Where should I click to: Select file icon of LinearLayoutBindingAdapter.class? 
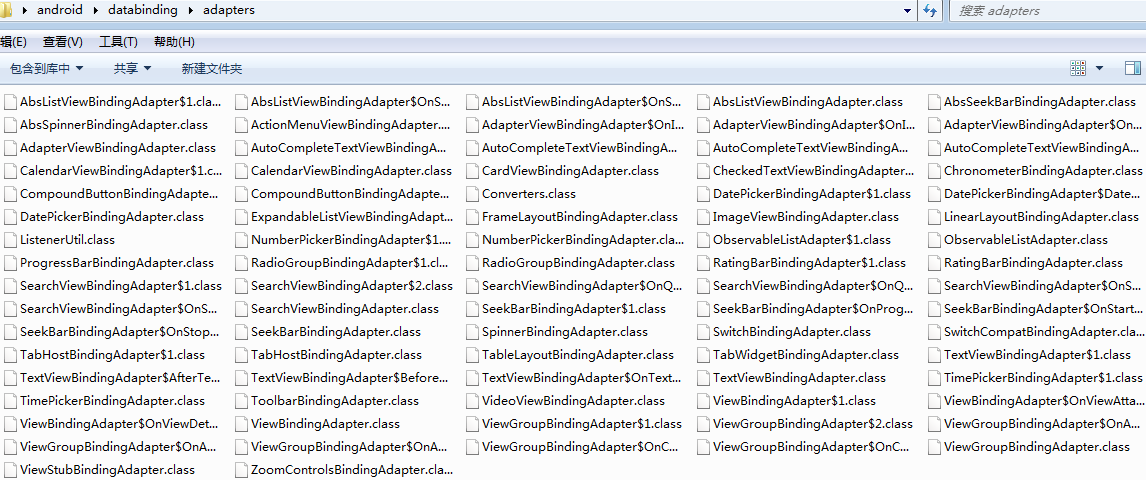(x=933, y=216)
